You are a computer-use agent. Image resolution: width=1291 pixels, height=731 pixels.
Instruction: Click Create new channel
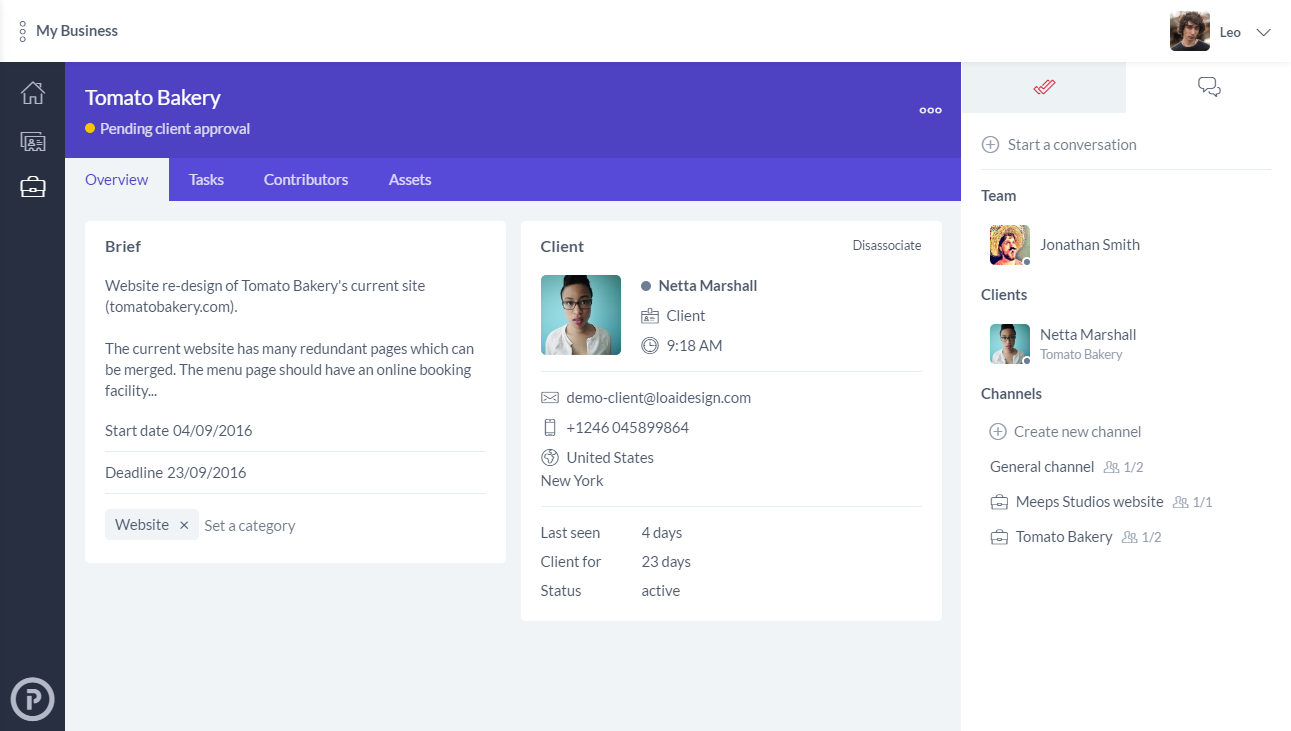point(1077,431)
